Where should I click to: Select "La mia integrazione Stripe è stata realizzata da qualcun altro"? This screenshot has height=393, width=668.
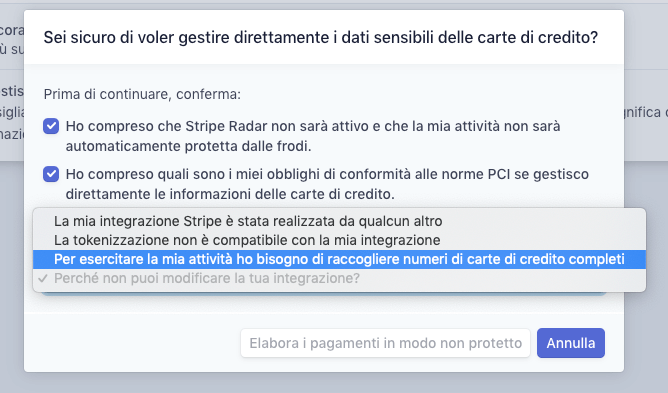(x=248, y=221)
